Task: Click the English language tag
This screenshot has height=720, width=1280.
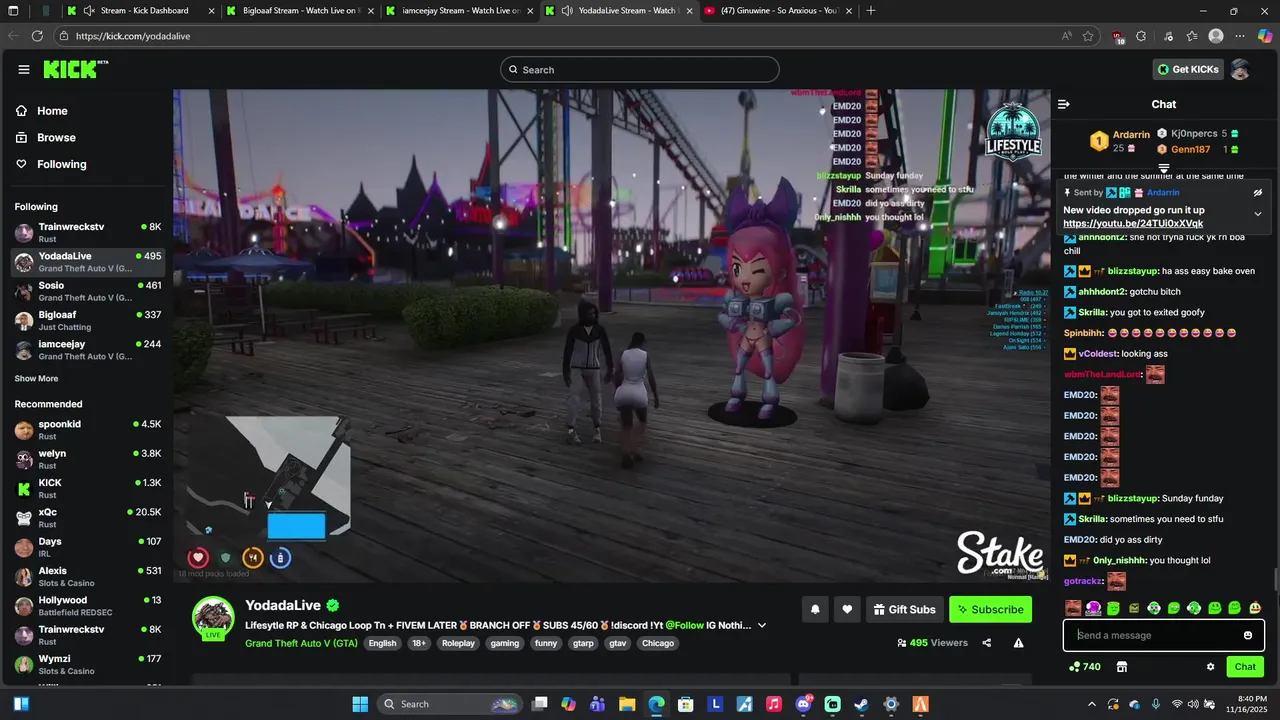Action: (x=382, y=643)
